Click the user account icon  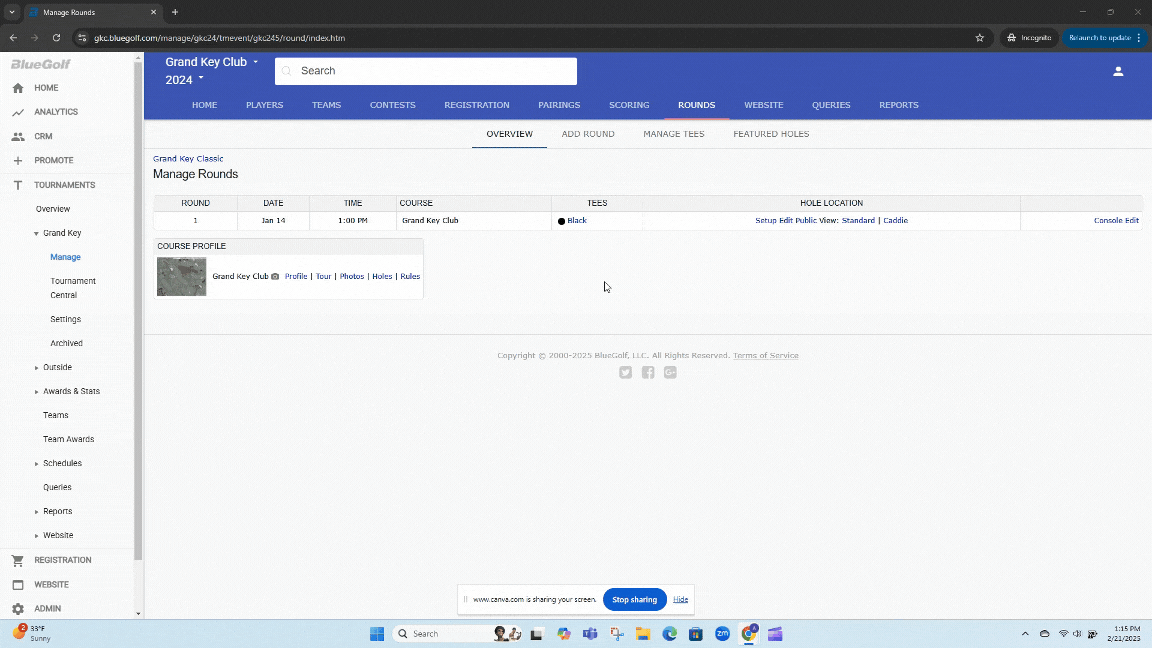coord(1118,71)
